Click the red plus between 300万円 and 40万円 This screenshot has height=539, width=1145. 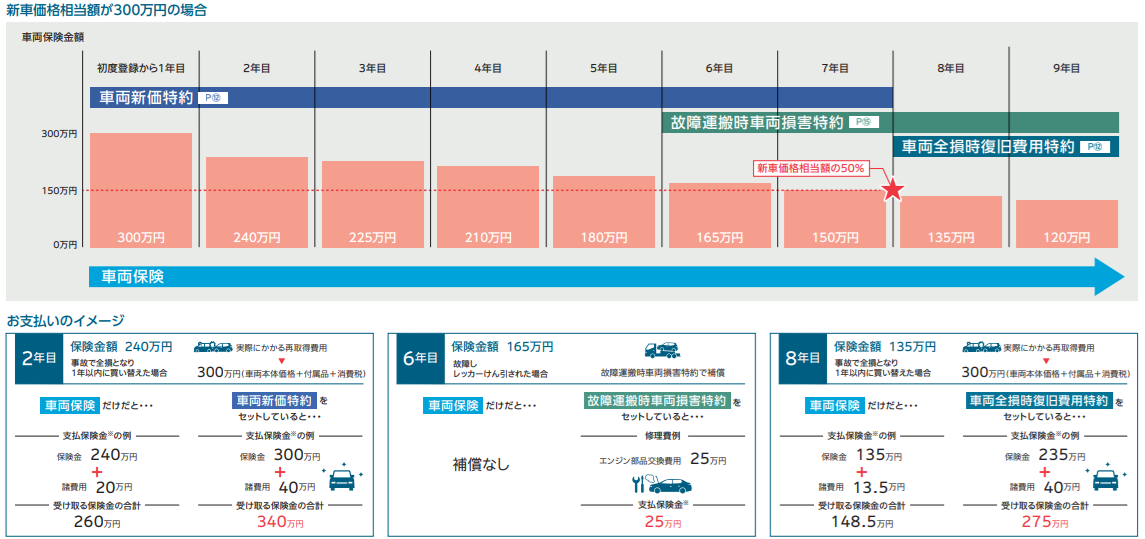click(279, 471)
